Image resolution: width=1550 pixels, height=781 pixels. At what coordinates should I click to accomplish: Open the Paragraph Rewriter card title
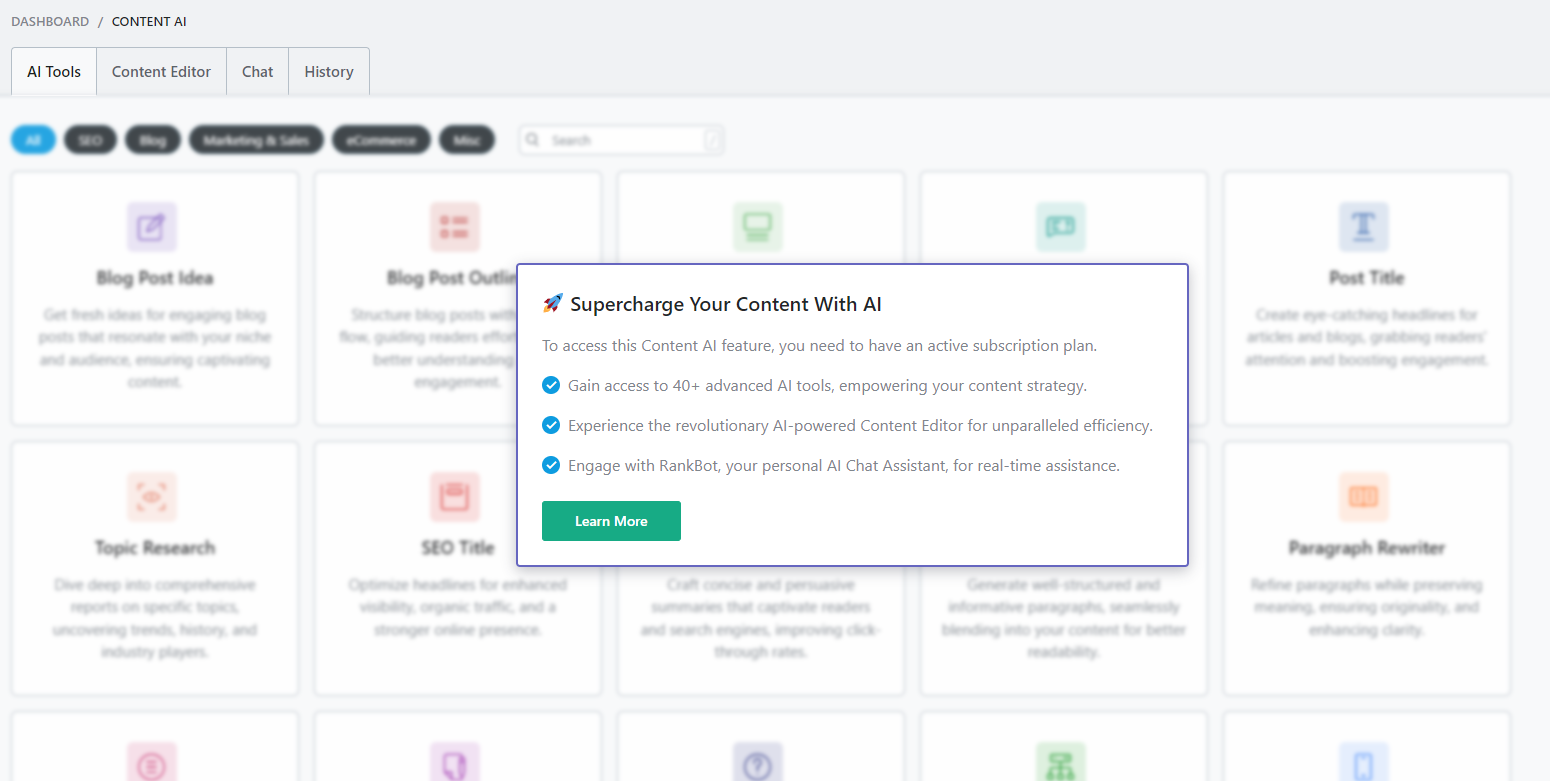[x=1367, y=548]
